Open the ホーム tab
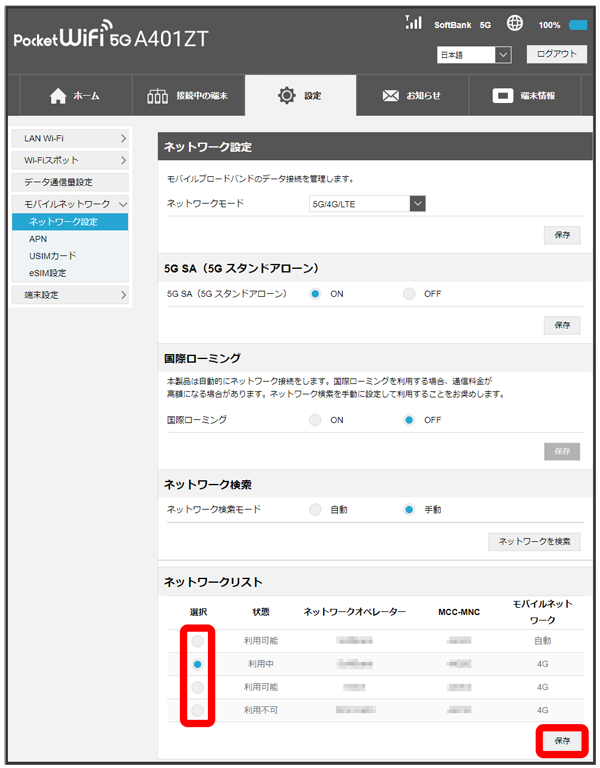Viewport: 600px width, 768px height. pos(75,96)
